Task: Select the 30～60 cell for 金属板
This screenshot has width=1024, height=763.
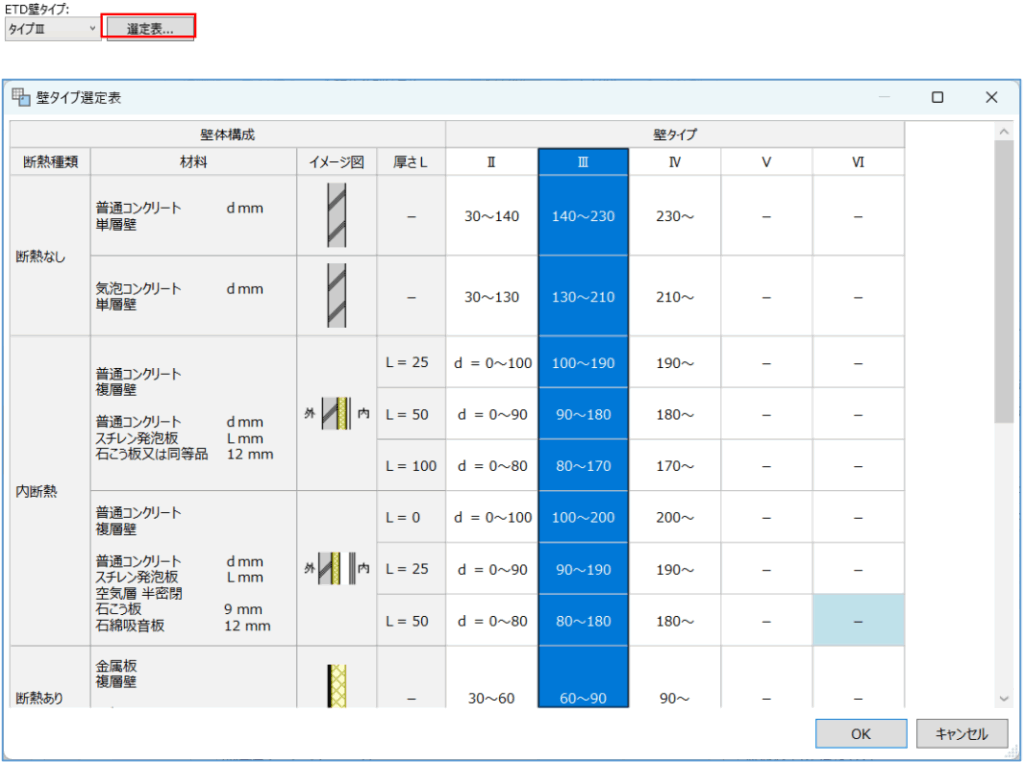Action: (x=491, y=698)
